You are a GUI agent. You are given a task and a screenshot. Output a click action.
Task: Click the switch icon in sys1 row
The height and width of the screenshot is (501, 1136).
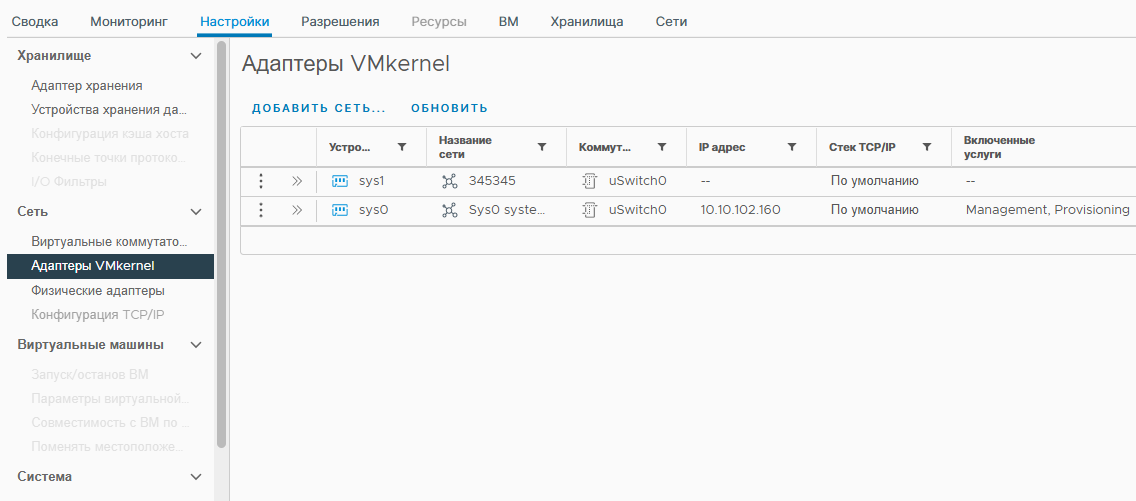point(590,181)
